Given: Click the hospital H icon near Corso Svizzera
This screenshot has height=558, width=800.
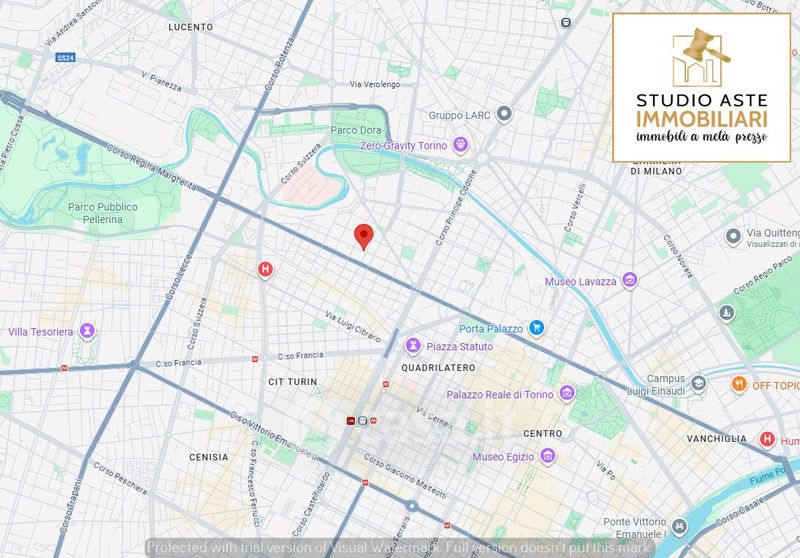Looking at the screenshot, I should [x=265, y=269].
